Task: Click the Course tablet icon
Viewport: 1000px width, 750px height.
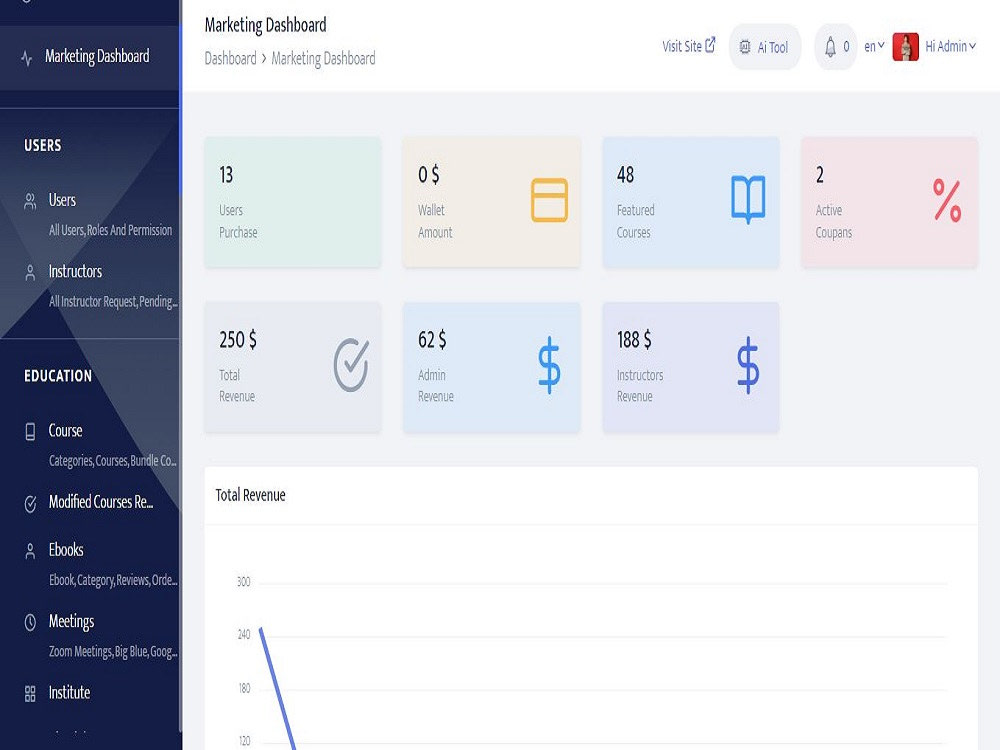Action: 30,432
